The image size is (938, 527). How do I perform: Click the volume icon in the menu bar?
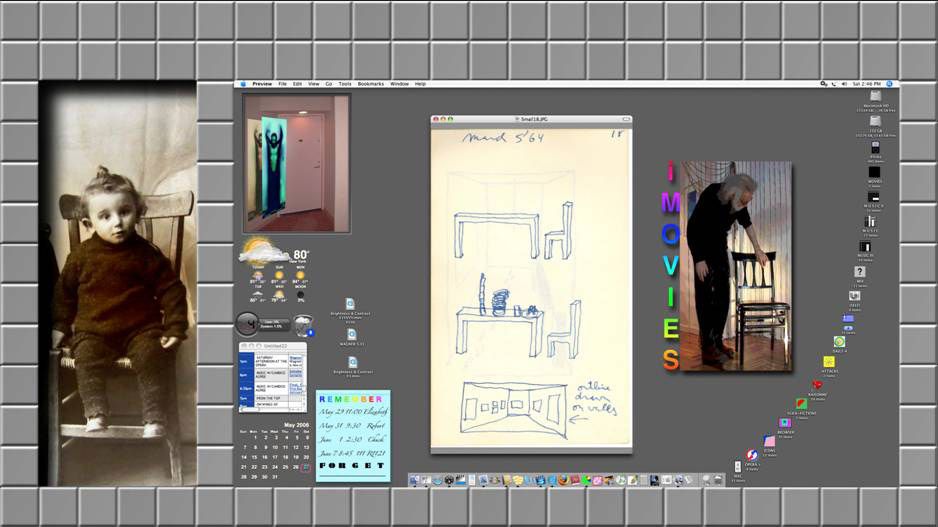click(843, 84)
